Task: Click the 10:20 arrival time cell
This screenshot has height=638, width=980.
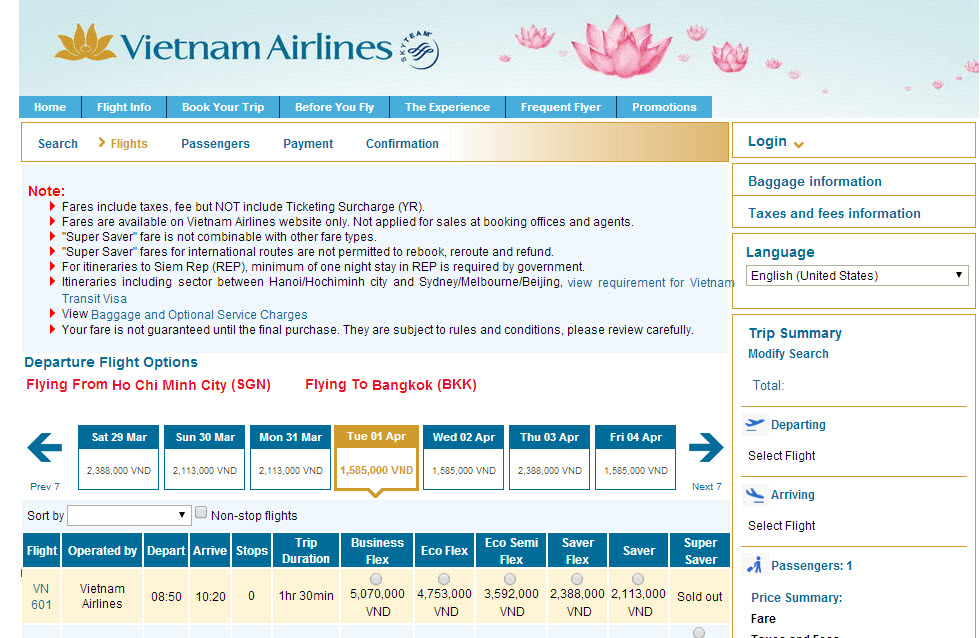Action: click(x=210, y=597)
